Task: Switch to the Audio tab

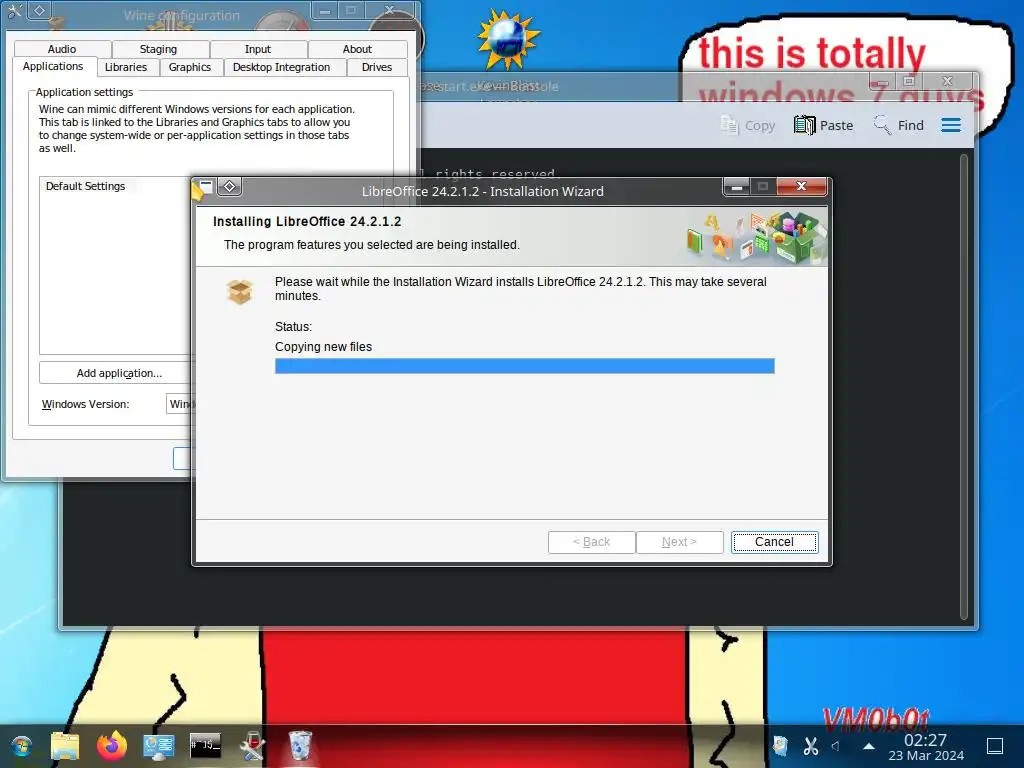Action: 62,49
